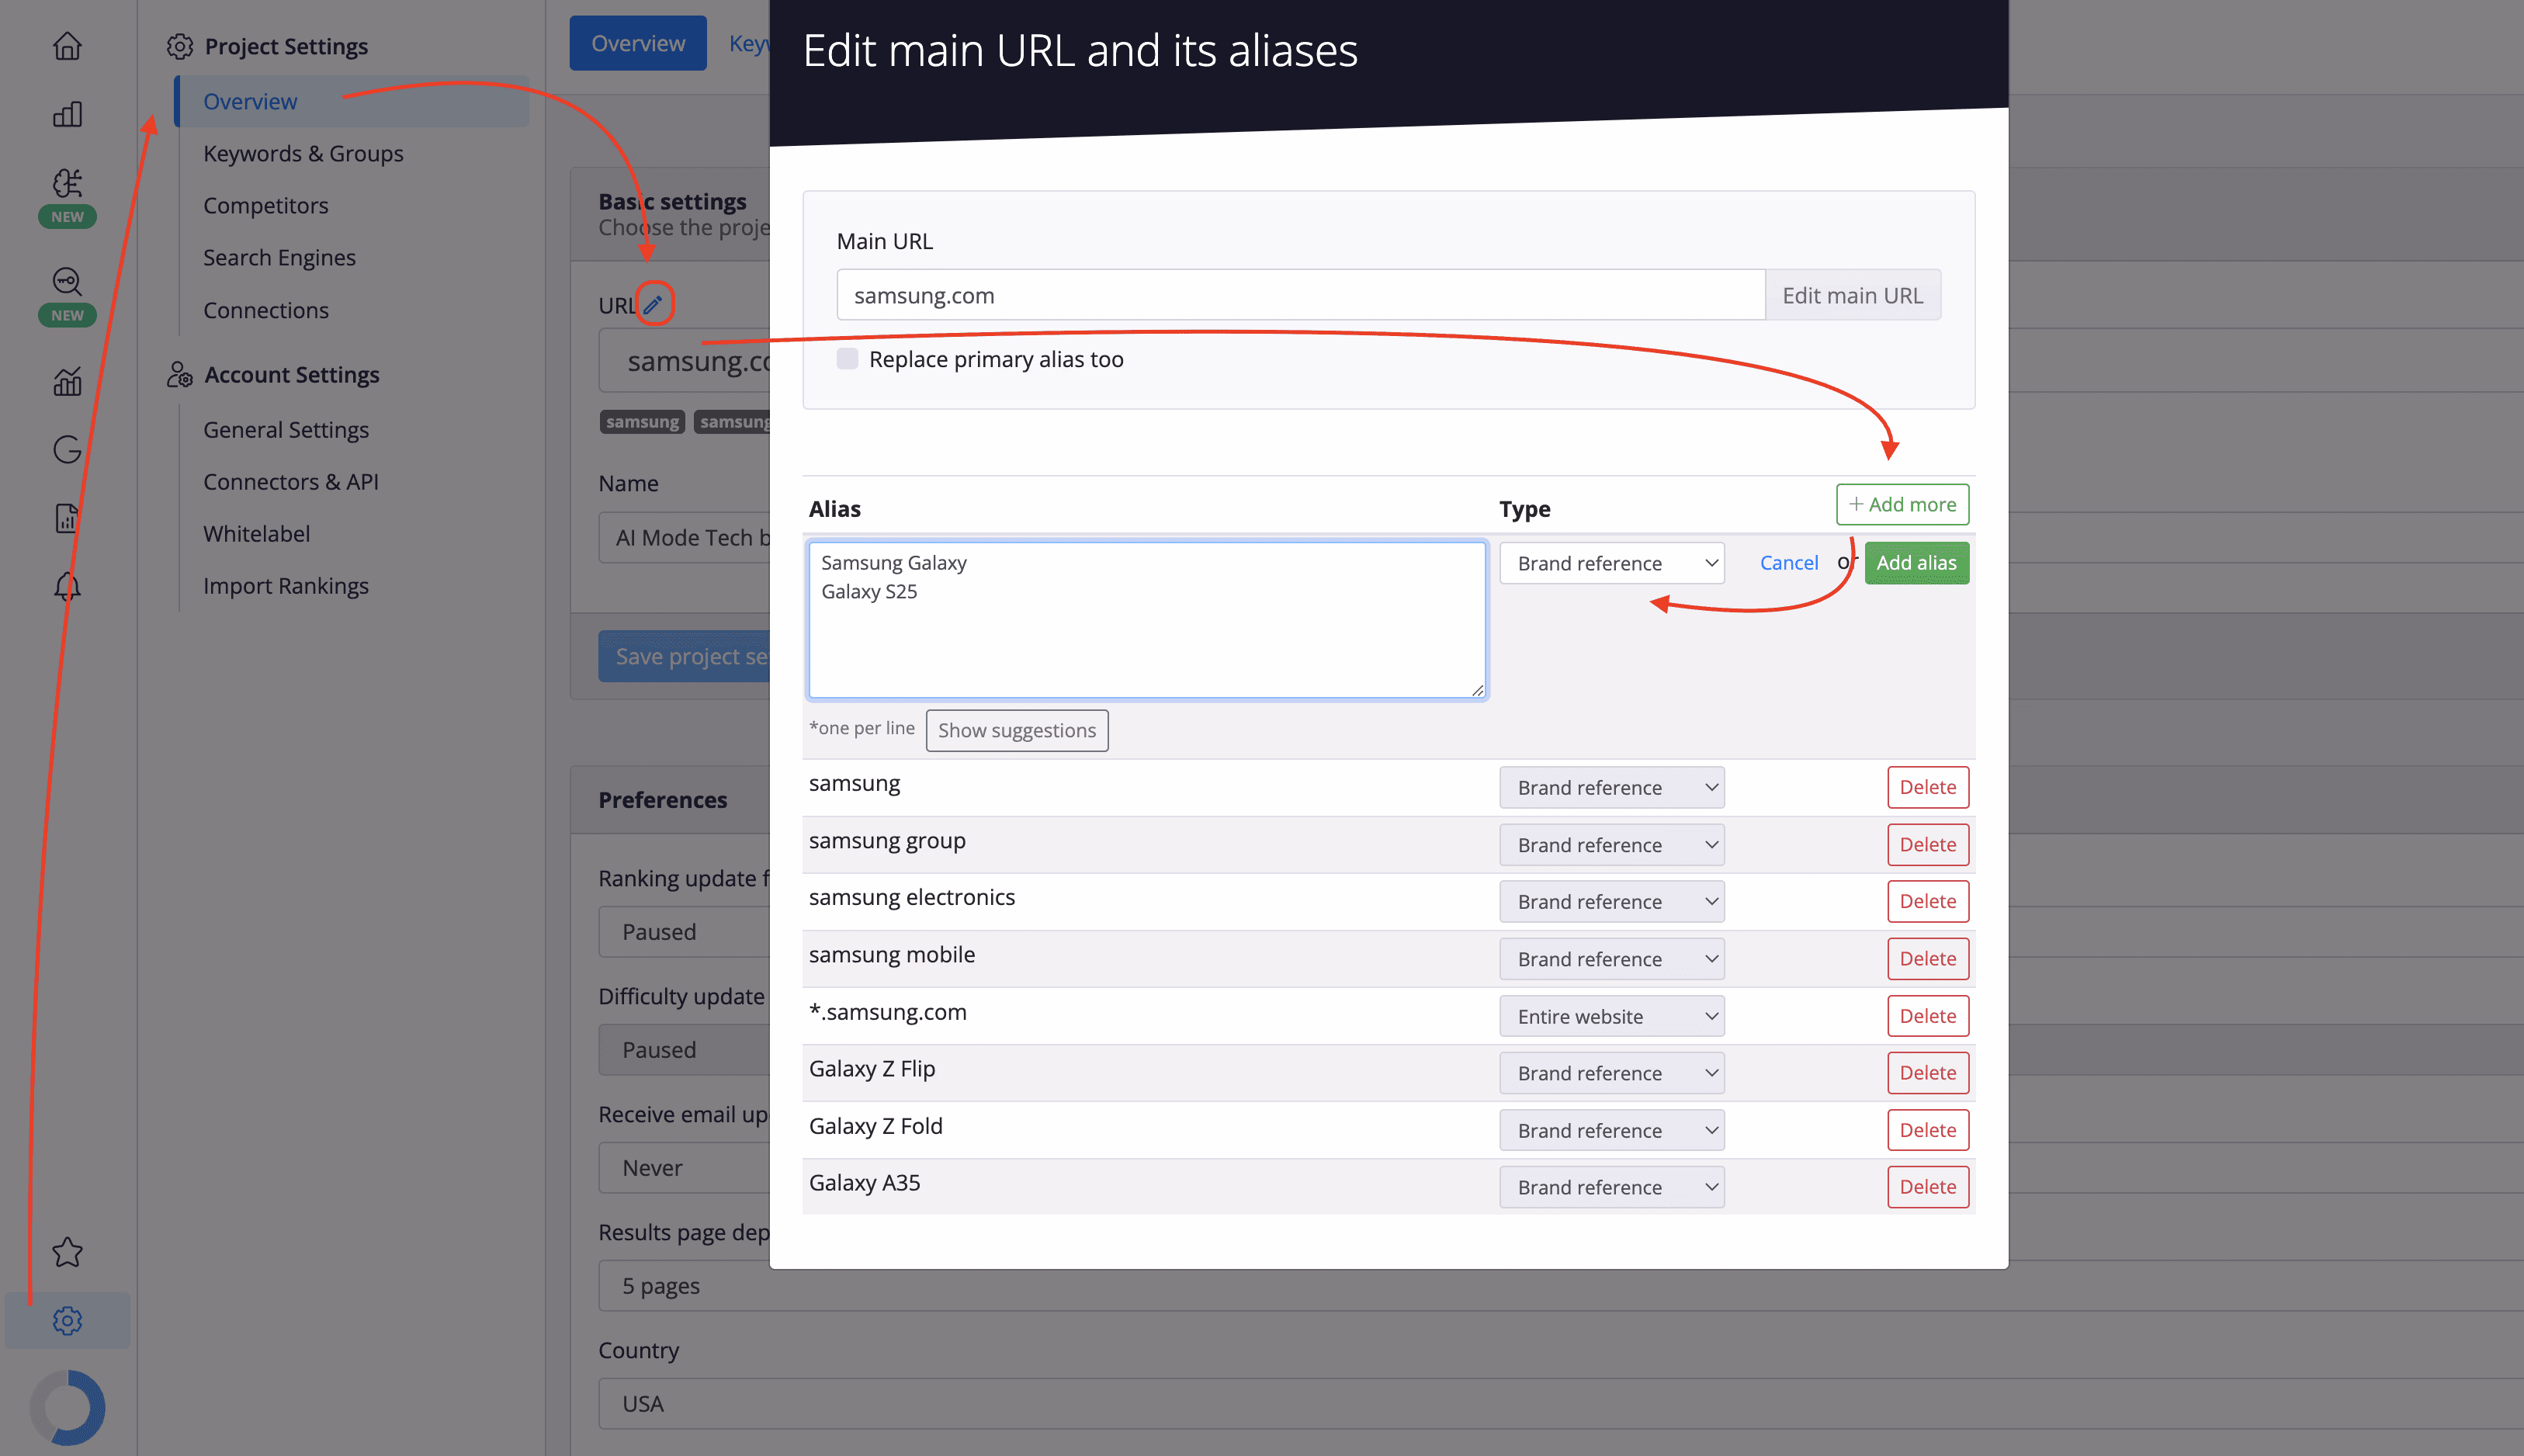Open Competitors settings
The height and width of the screenshot is (1456, 2524).
pos(266,205)
